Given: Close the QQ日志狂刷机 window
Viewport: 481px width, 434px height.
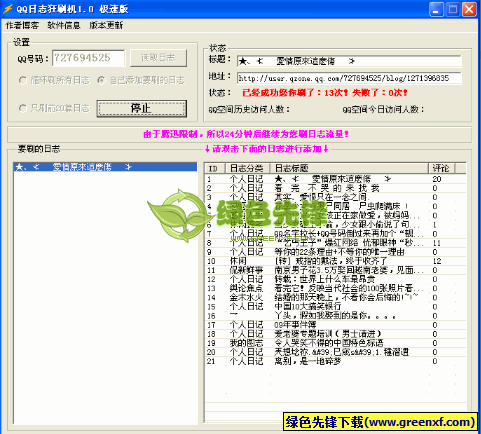Looking at the screenshot, I should [469, 9].
